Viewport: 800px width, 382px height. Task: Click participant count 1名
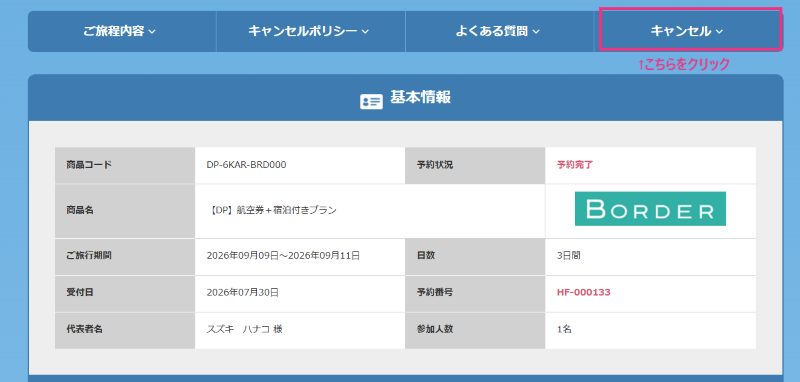click(x=564, y=329)
